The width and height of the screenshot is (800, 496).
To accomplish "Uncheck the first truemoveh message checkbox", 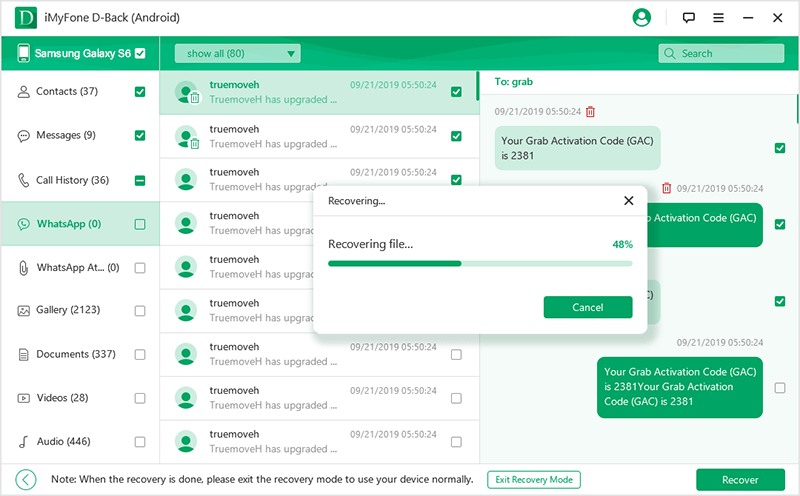I will [x=457, y=92].
